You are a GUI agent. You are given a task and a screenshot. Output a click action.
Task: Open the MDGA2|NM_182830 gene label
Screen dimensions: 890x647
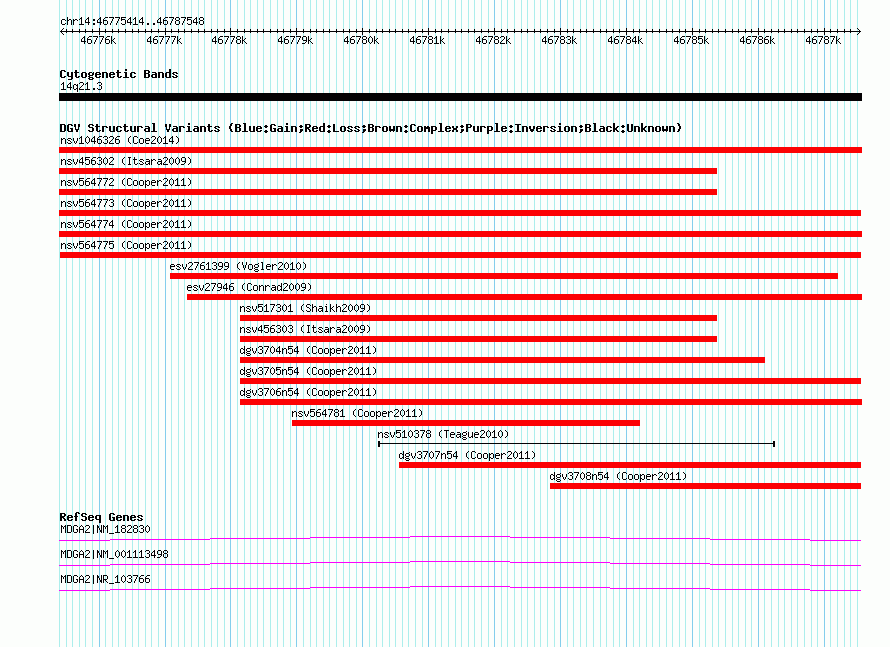(105, 530)
